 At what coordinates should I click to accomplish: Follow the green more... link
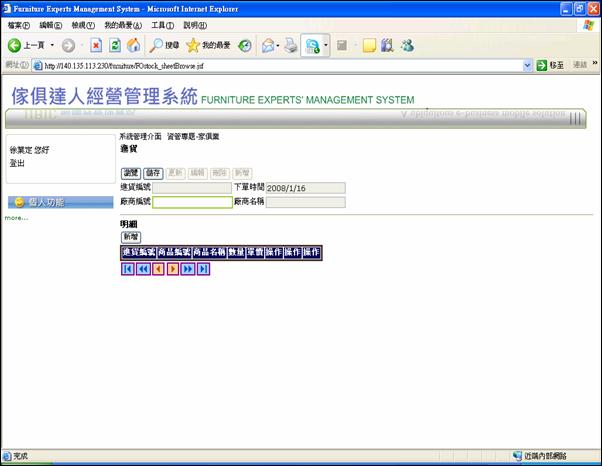(16, 217)
